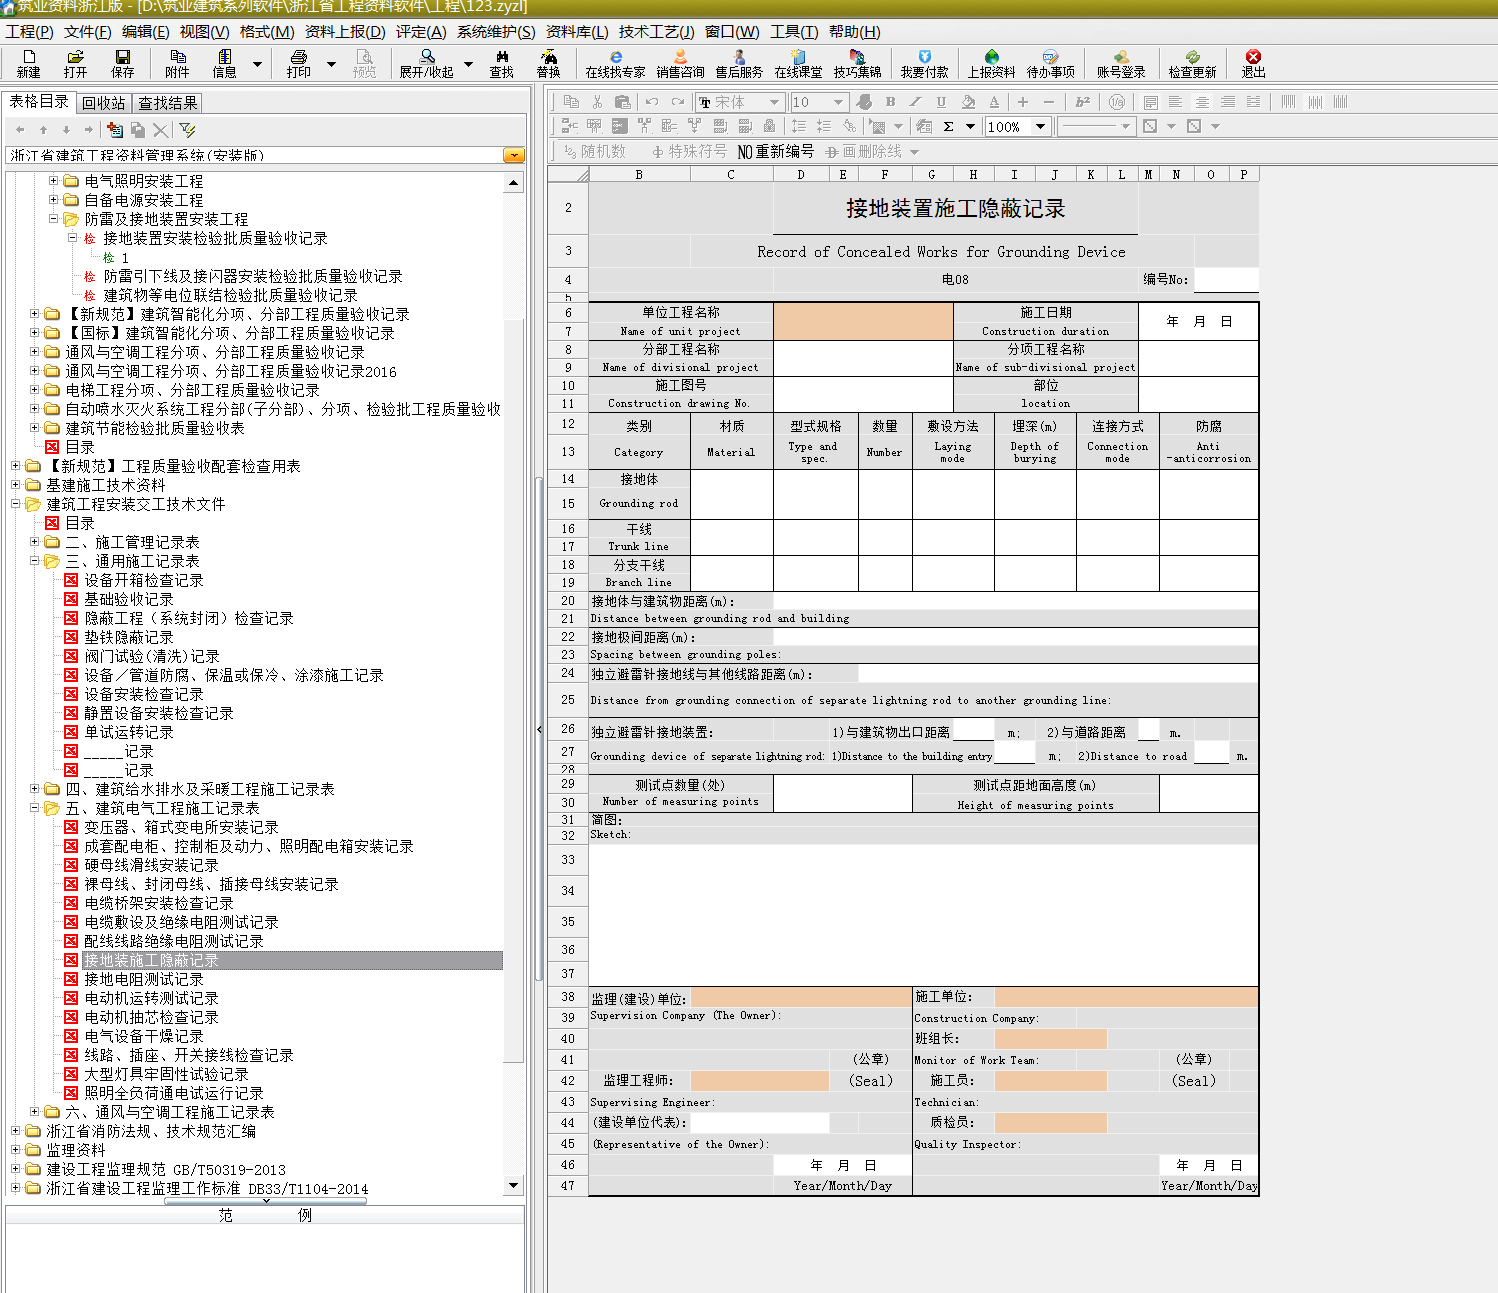Toggle left text alignment
This screenshot has width=1498, height=1293.
(1176, 102)
